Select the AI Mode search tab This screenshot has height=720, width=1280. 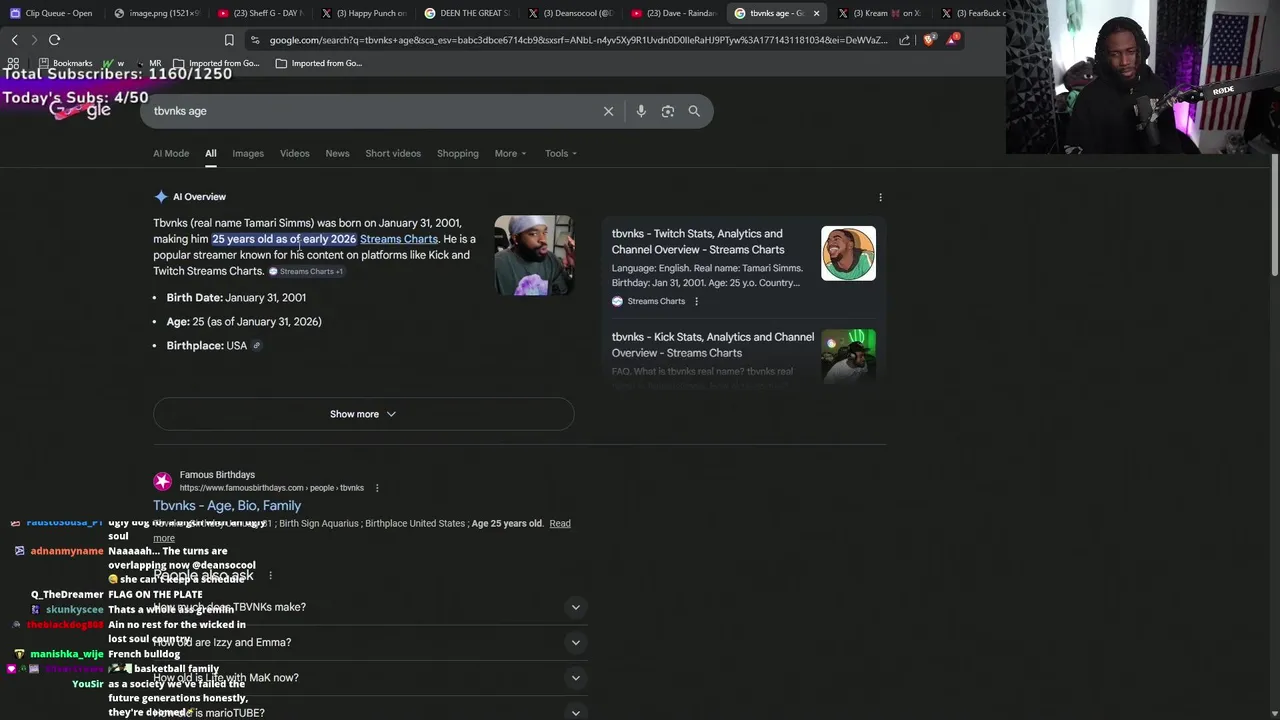click(171, 153)
